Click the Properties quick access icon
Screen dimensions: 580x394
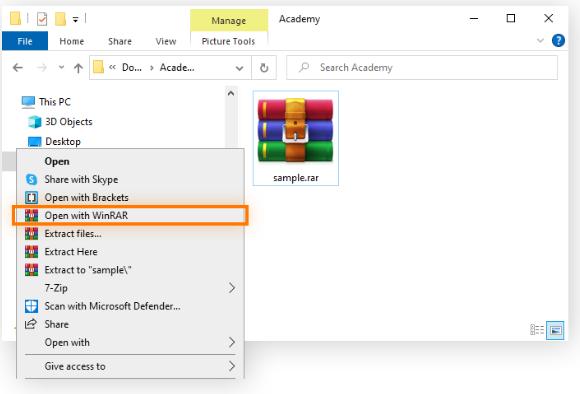click(x=42, y=18)
